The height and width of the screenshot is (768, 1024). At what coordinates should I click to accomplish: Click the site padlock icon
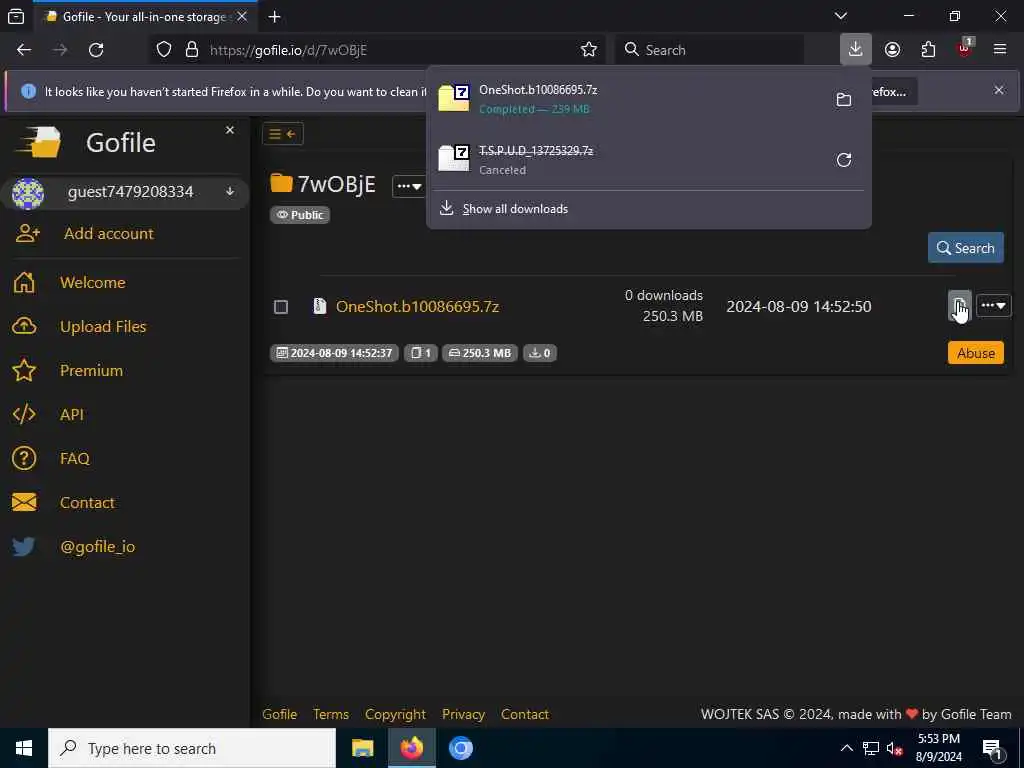click(x=192, y=50)
